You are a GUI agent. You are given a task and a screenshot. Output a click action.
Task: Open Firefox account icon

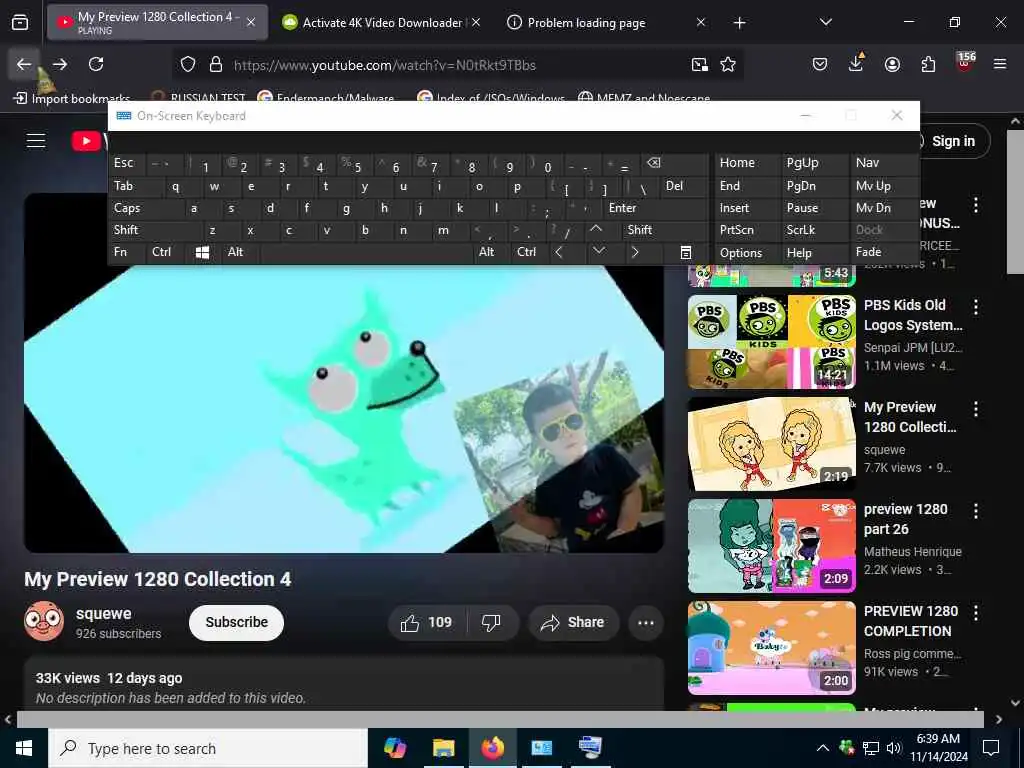(892, 65)
